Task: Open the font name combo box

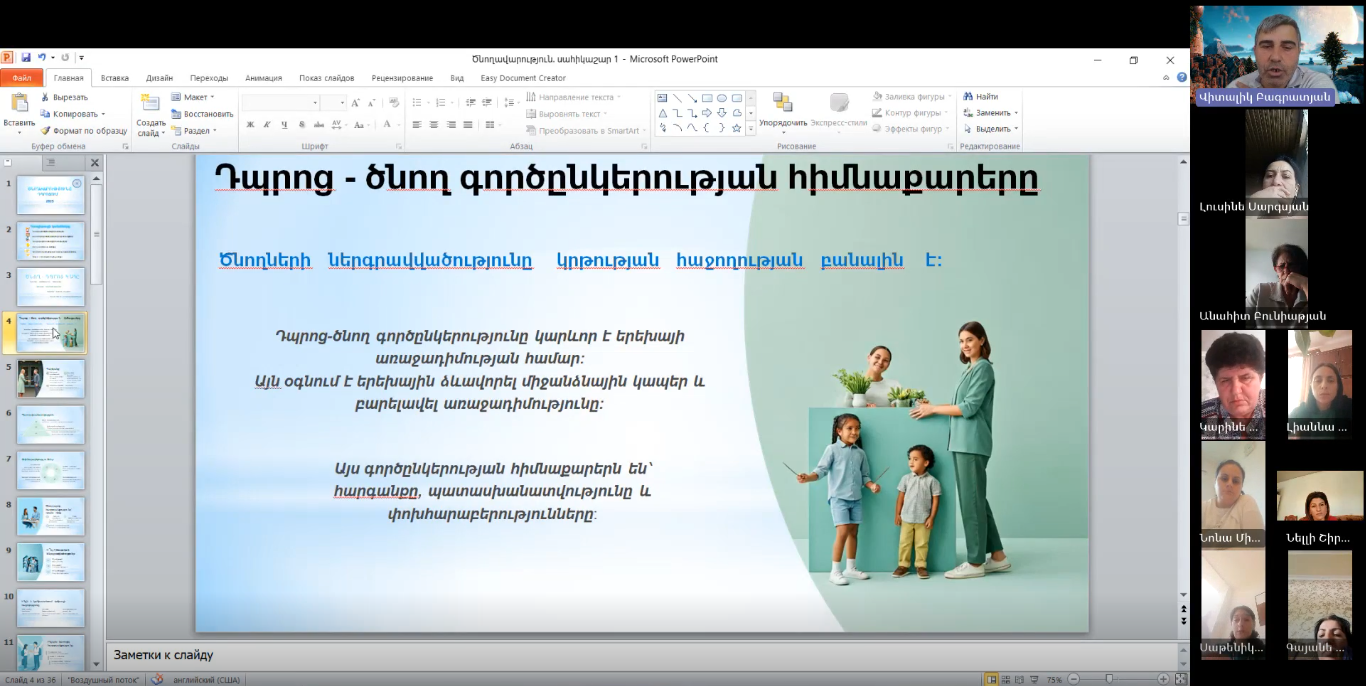Action: click(x=280, y=102)
